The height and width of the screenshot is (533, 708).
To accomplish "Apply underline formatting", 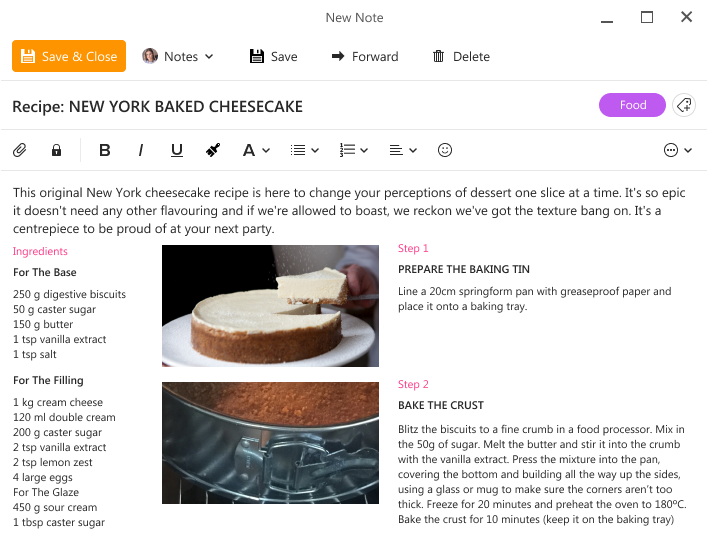I will [x=177, y=150].
